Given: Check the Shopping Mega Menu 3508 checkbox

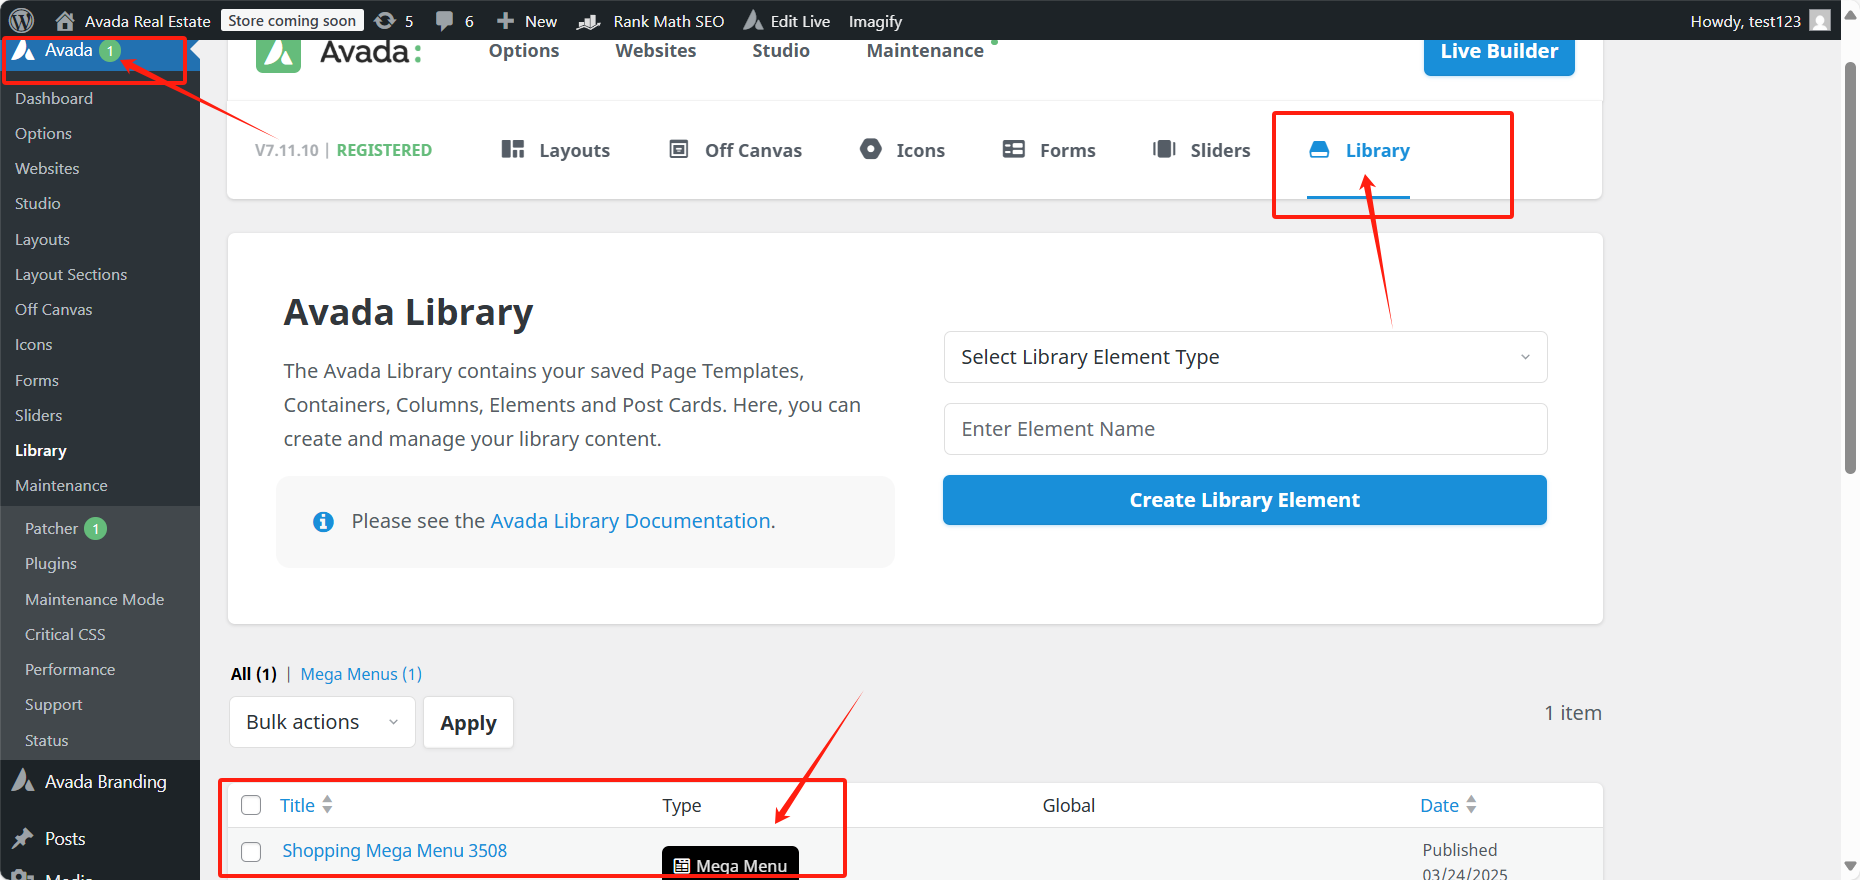Looking at the screenshot, I should coord(251,851).
